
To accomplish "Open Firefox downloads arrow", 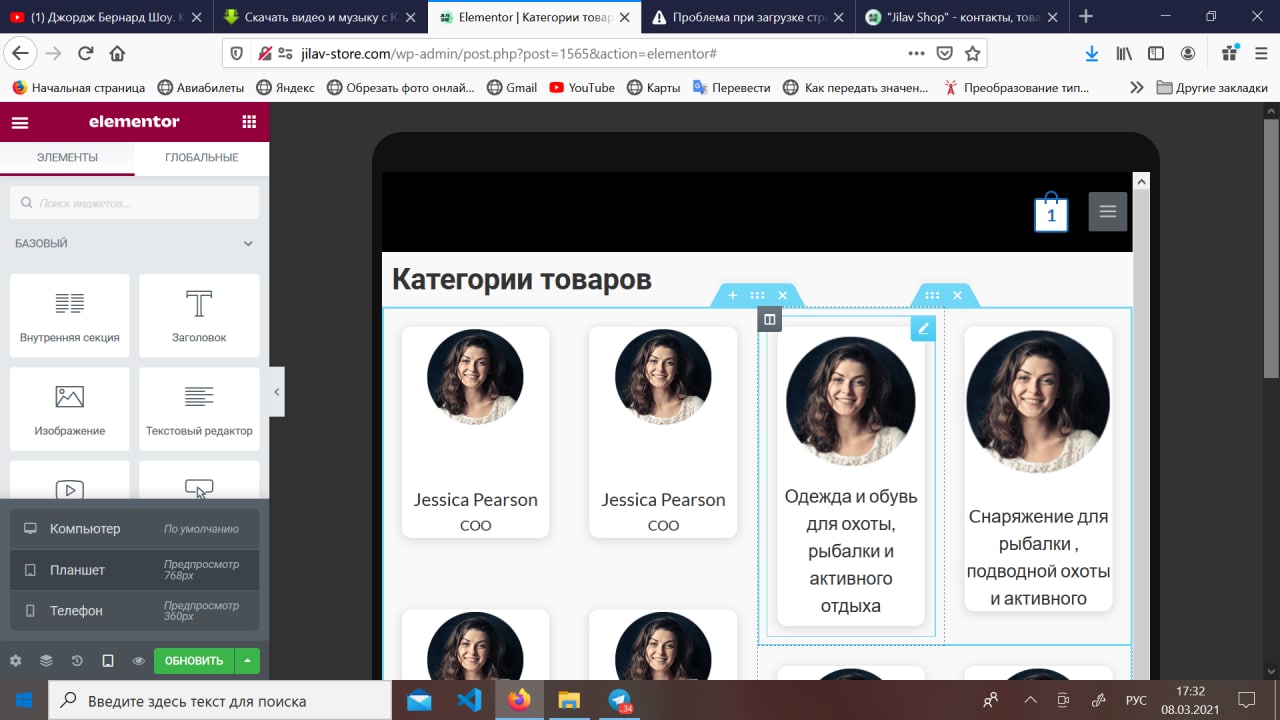I will pyautogui.click(x=1092, y=54).
